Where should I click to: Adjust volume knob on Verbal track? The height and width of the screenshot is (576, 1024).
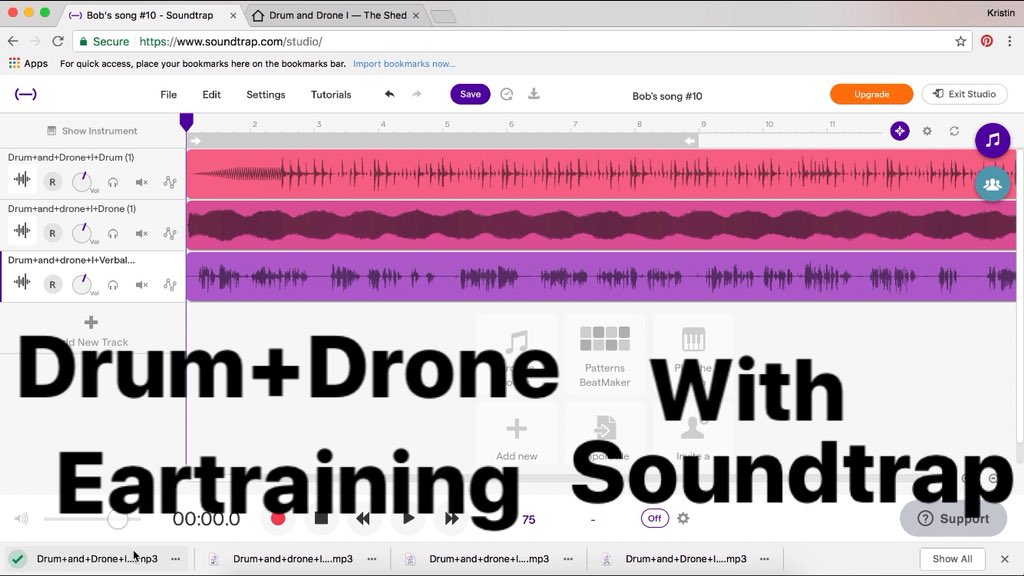(82, 284)
